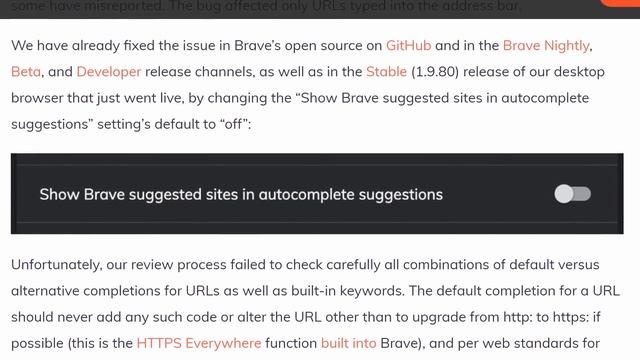Click the '(1.9.80)' version text
Screen dimensions: 640x360
(x=435, y=72)
